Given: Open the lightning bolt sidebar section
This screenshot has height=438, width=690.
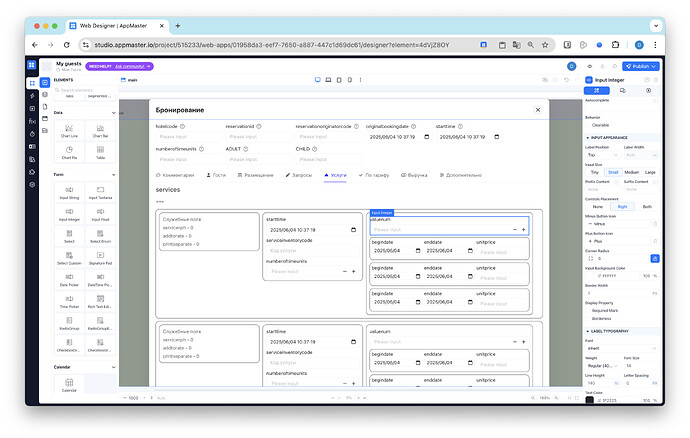Looking at the screenshot, I should [x=32, y=96].
